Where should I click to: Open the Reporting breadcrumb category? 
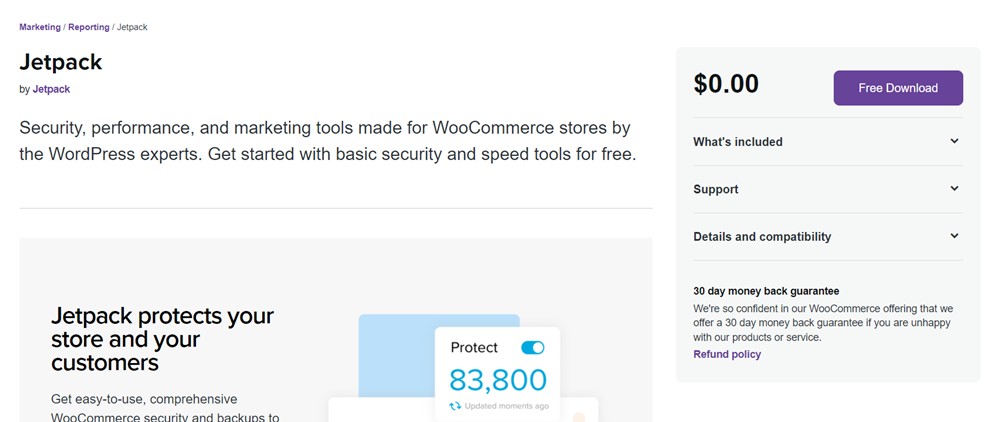89,27
